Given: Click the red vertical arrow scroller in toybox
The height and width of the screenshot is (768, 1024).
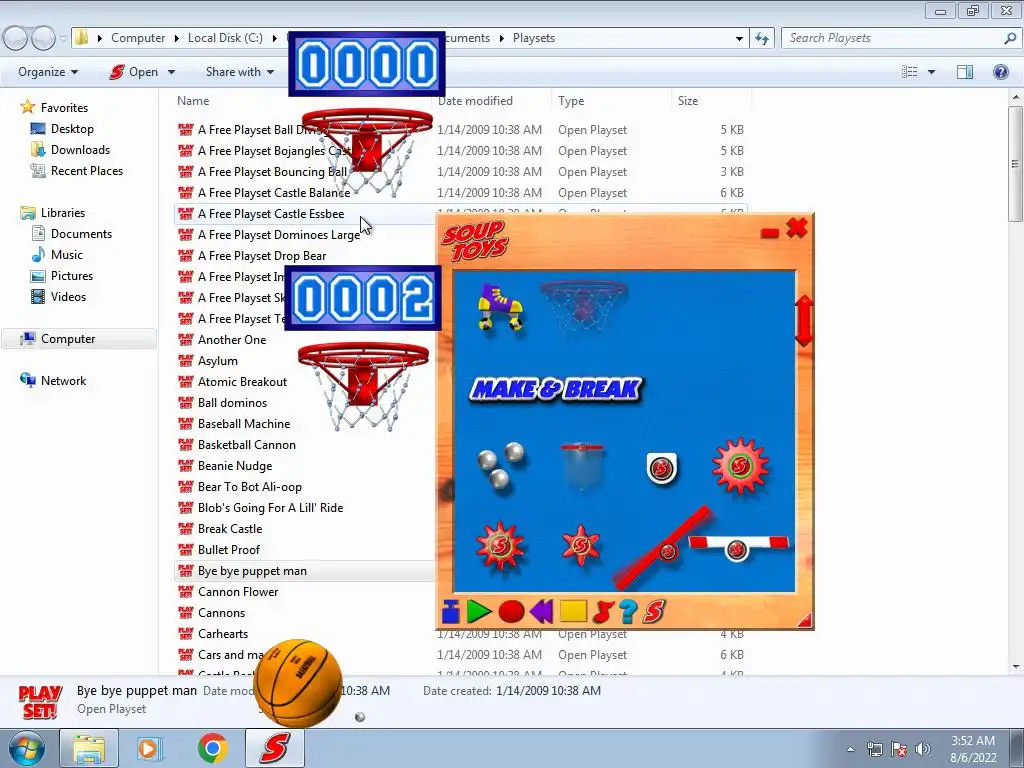Looking at the screenshot, I should coord(804,320).
